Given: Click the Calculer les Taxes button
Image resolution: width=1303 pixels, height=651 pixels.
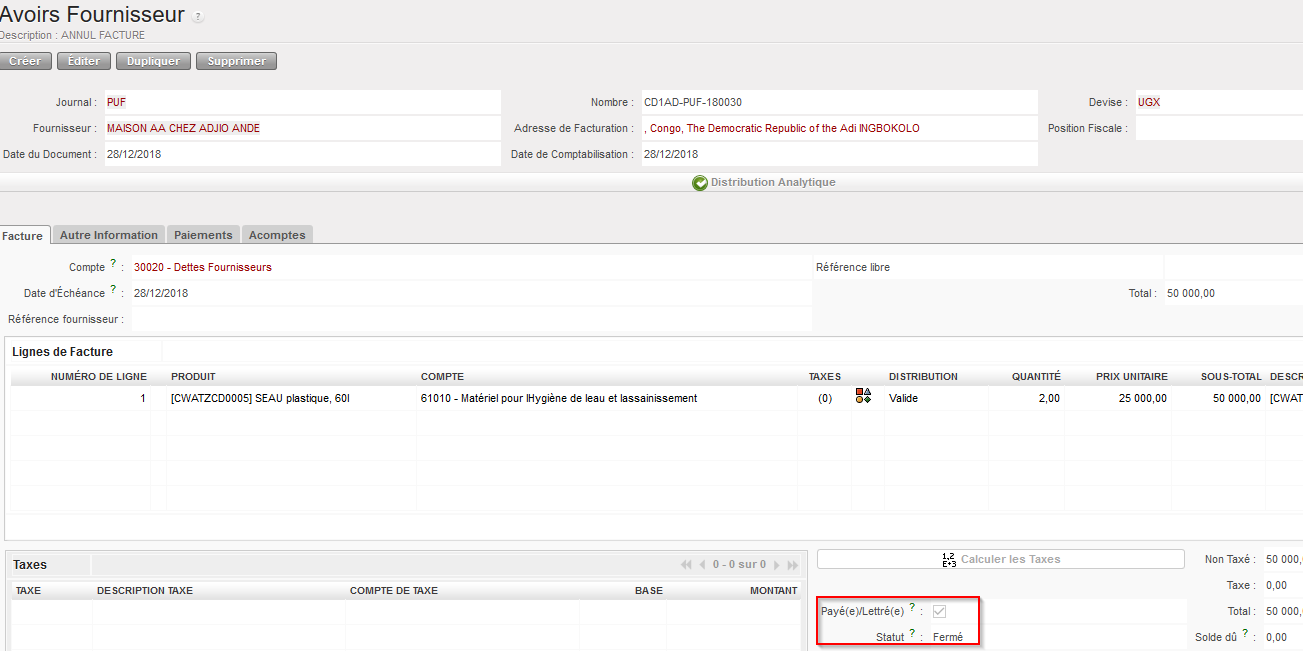Looking at the screenshot, I should tap(1000, 559).
